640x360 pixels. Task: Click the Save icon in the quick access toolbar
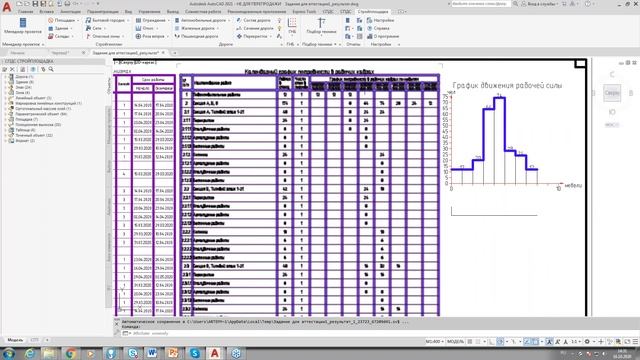coord(35,4)
